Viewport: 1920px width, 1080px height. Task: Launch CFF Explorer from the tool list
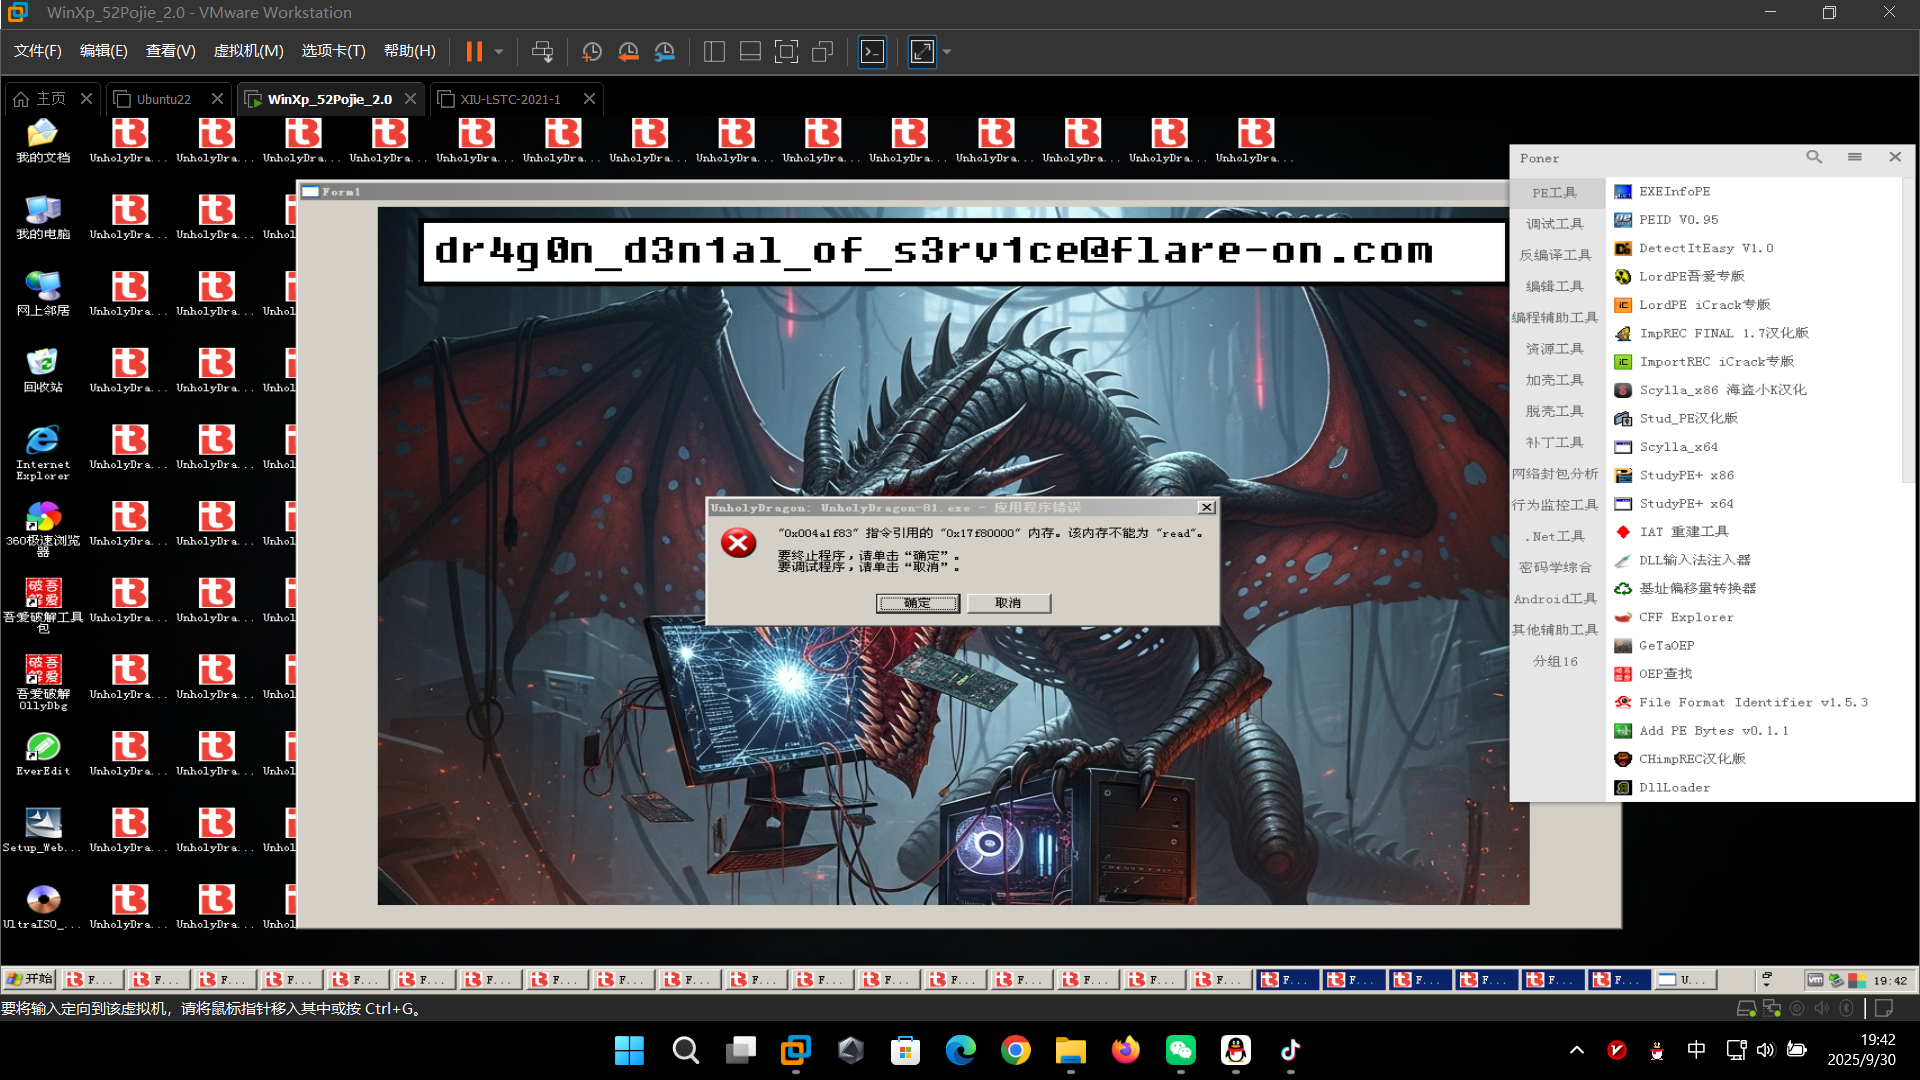pyautogui.click(x=1686, y=617)
